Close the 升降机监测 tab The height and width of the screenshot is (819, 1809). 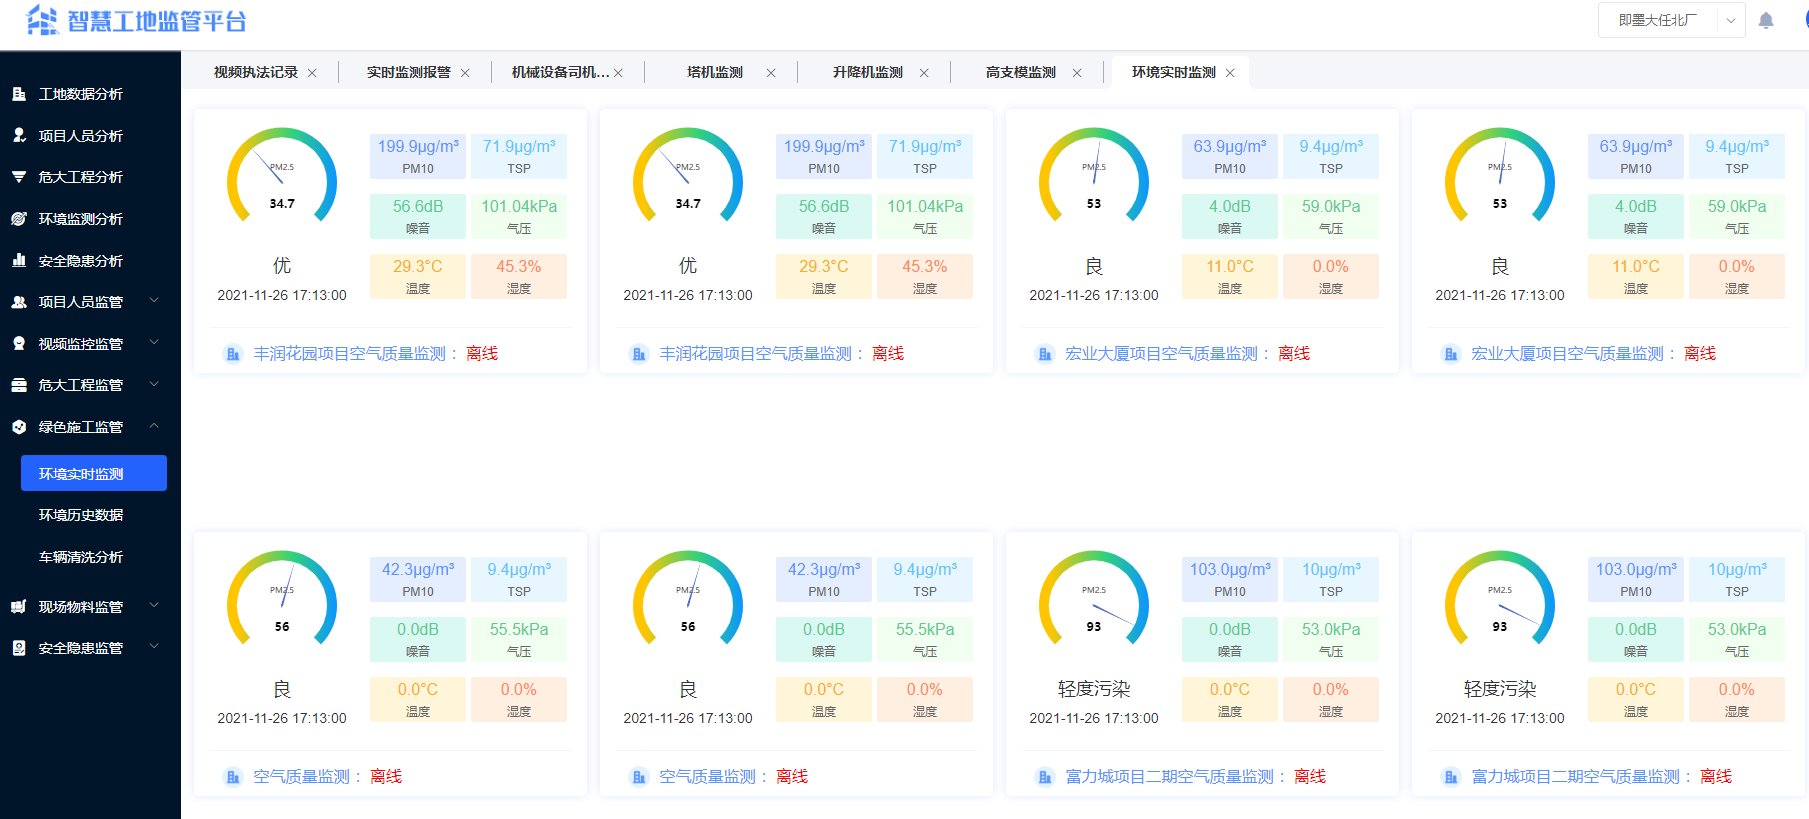(x=924, y=73)
